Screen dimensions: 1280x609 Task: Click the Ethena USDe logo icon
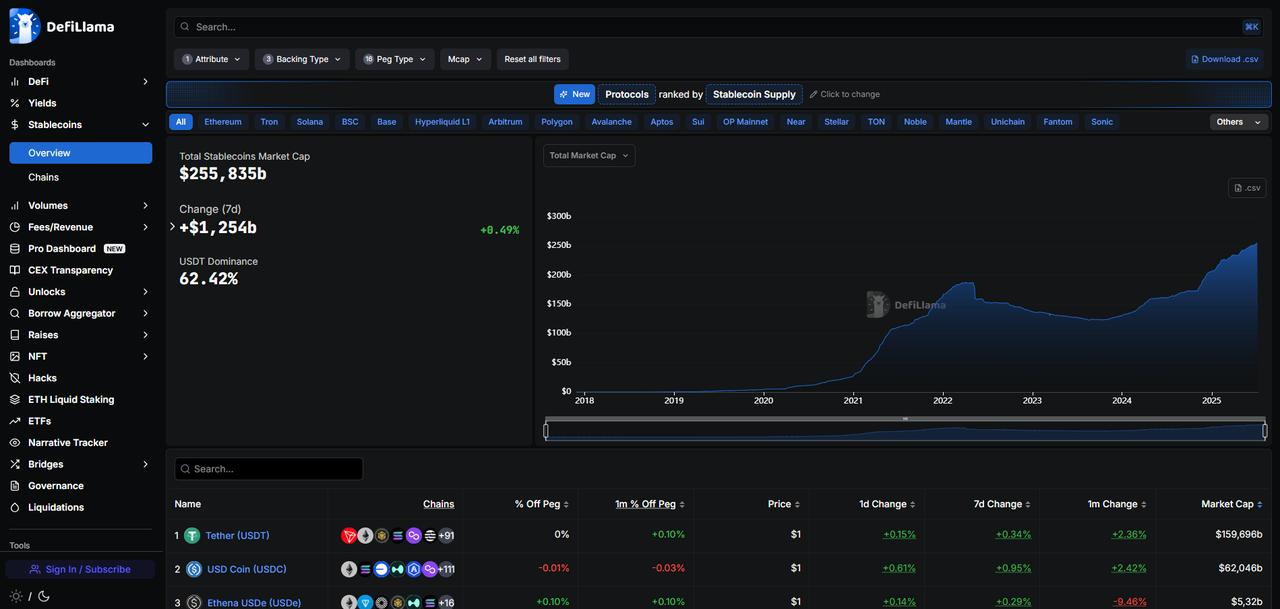(x=194, y=603)
